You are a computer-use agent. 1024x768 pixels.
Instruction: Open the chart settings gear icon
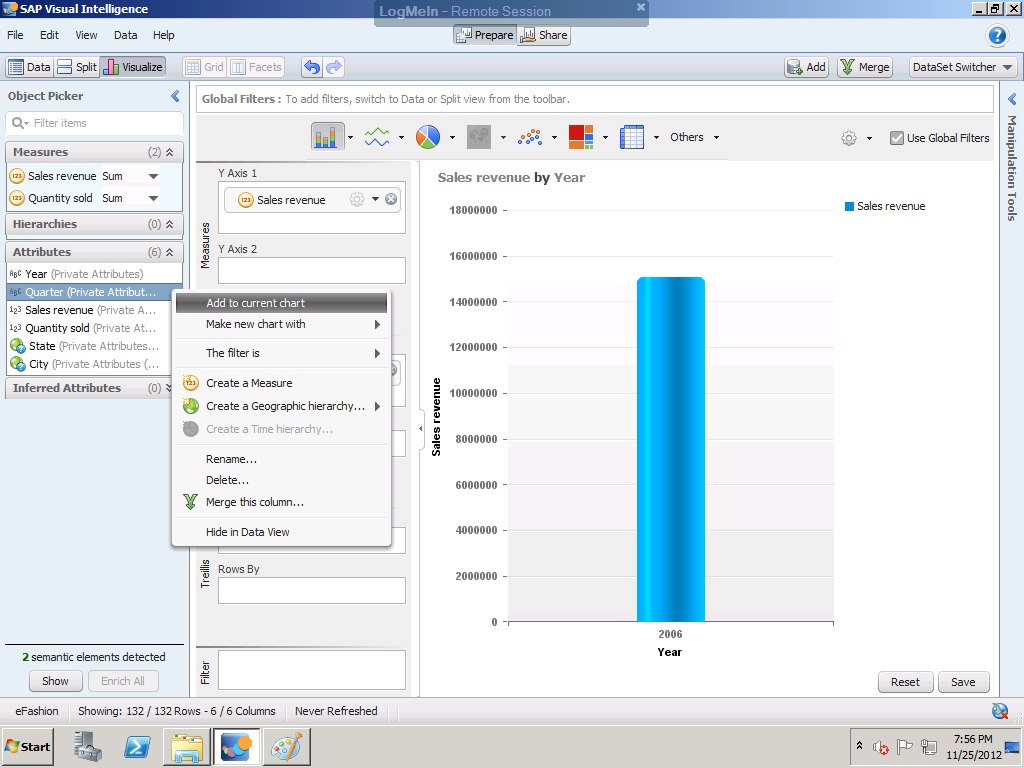[848, 138]
